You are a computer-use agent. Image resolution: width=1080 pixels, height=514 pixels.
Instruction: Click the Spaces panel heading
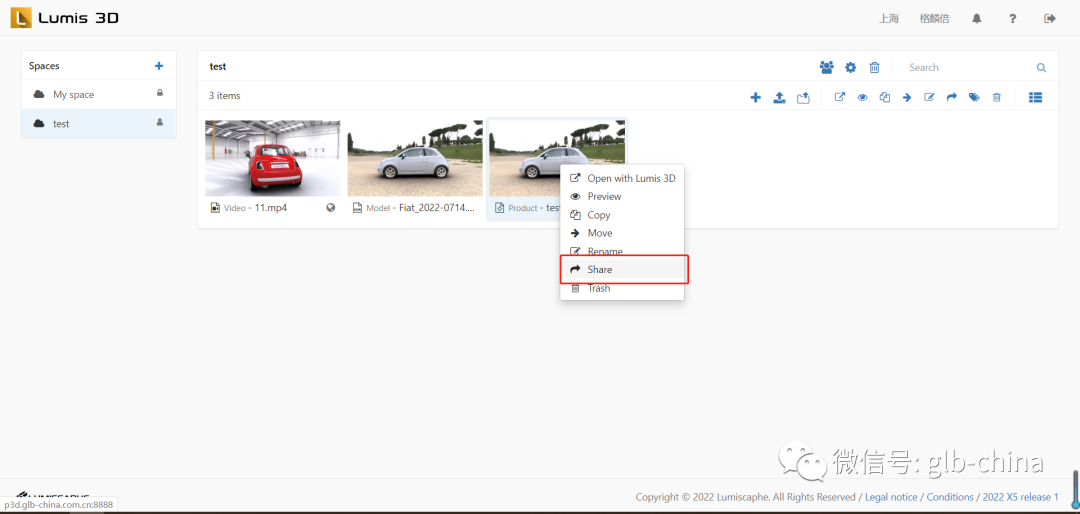(44, 66)
